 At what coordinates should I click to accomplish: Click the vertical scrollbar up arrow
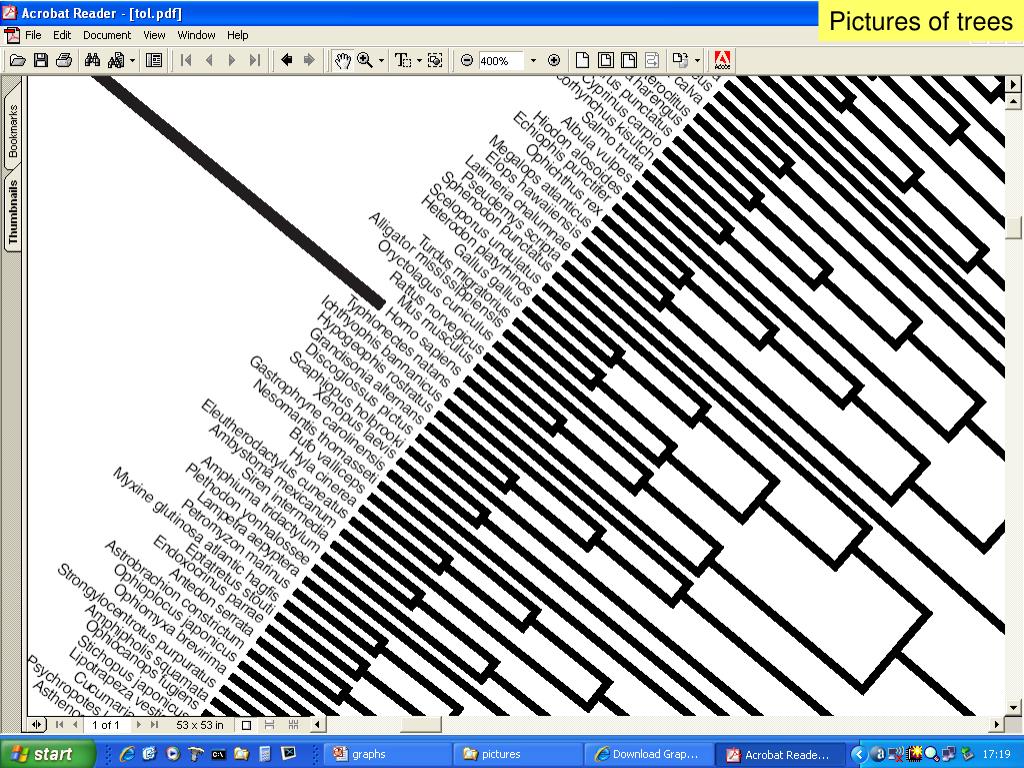(x=1014, y=101)
